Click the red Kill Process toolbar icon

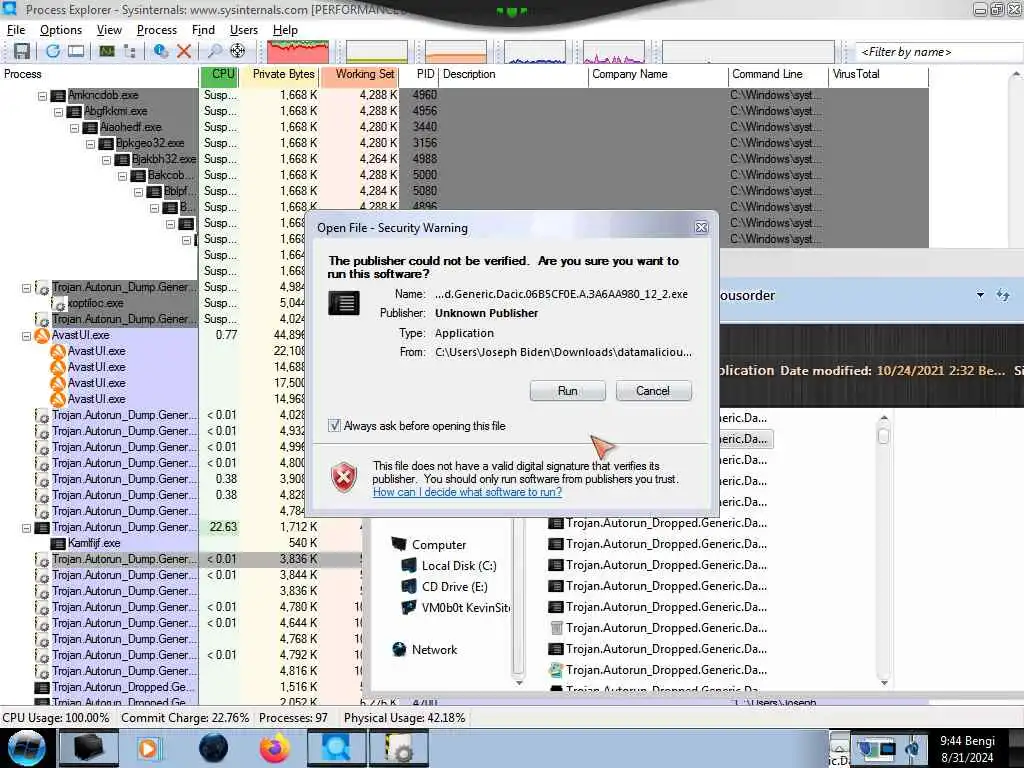pyautogui.click(x=184, y=51)
